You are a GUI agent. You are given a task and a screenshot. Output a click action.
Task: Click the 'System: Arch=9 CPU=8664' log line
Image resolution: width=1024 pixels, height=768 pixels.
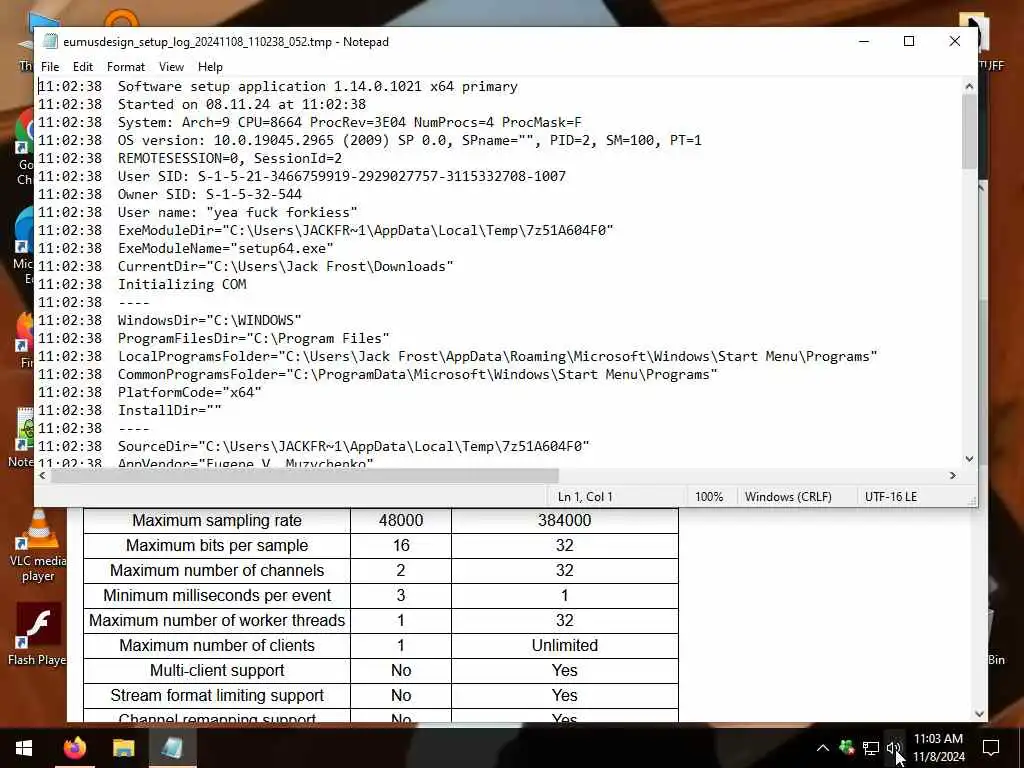click(x=349, y=122)
